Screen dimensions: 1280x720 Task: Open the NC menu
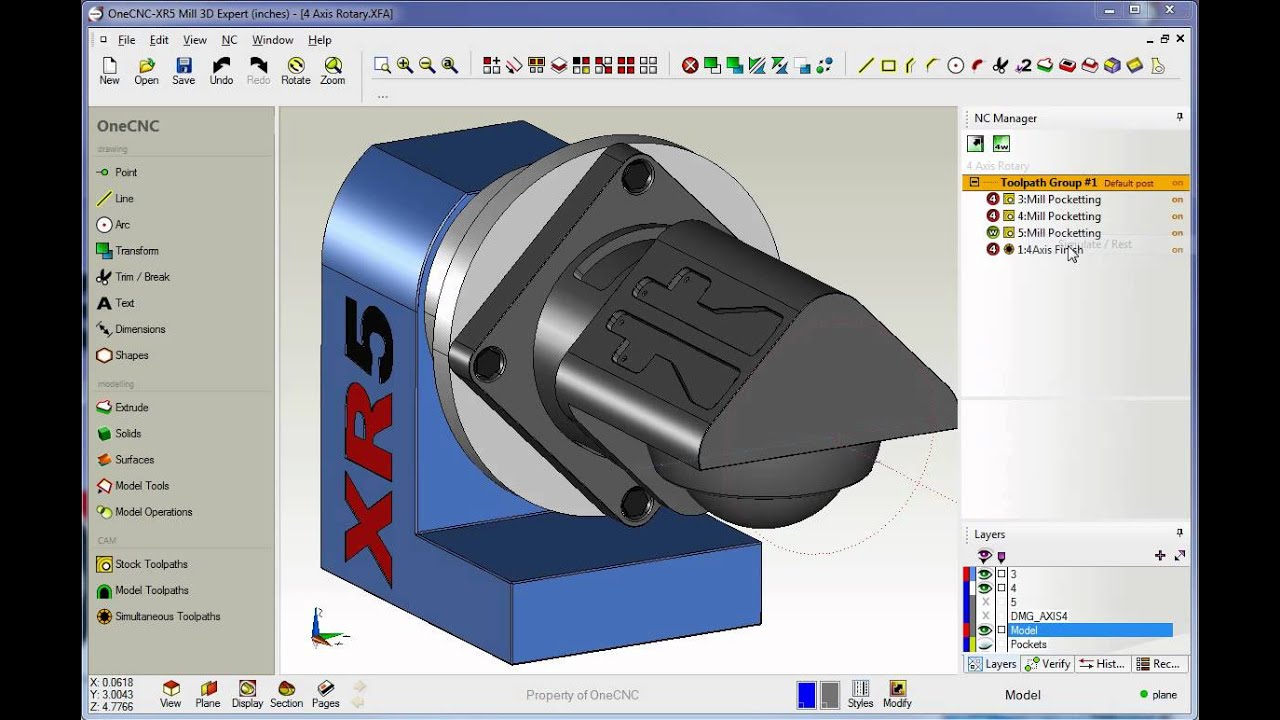[x=230, y=40]
